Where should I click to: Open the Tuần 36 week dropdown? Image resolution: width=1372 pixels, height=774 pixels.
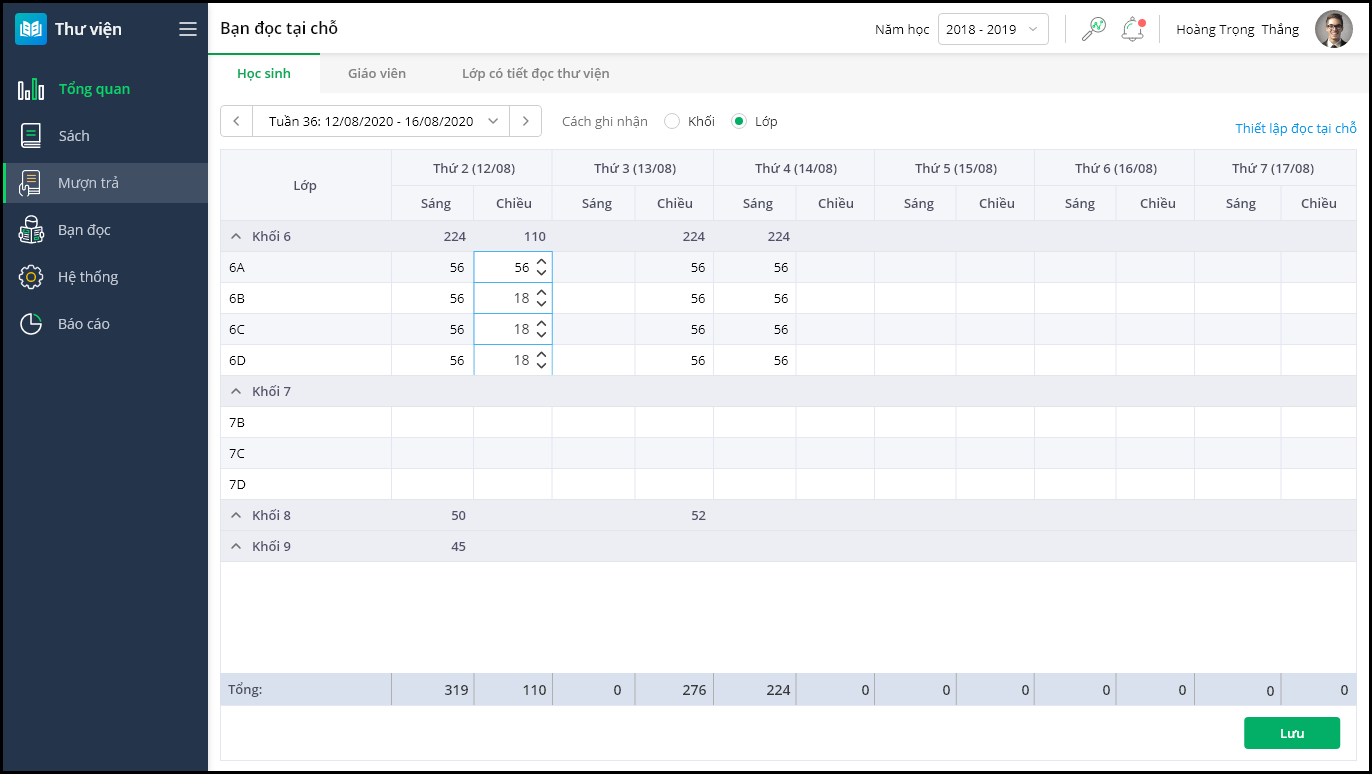pos(381,121)
